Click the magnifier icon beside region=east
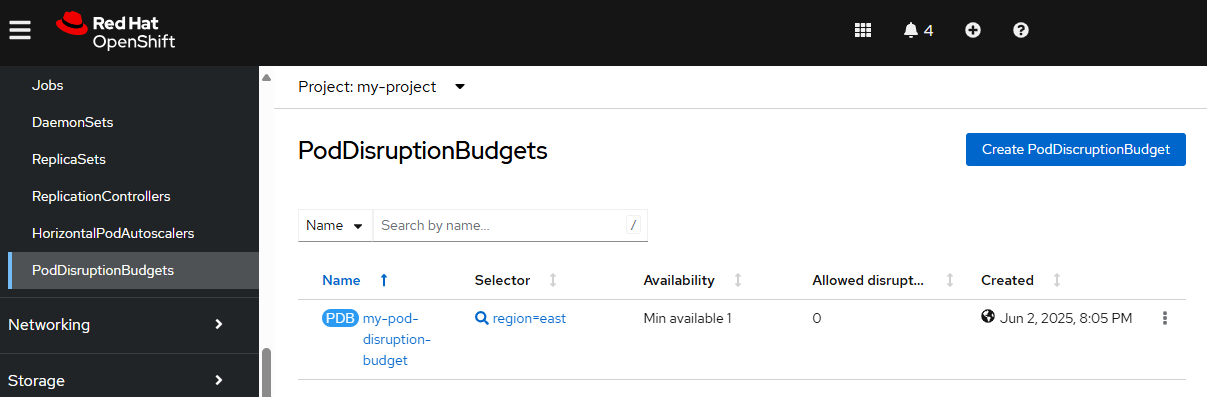 coord(482,318)
